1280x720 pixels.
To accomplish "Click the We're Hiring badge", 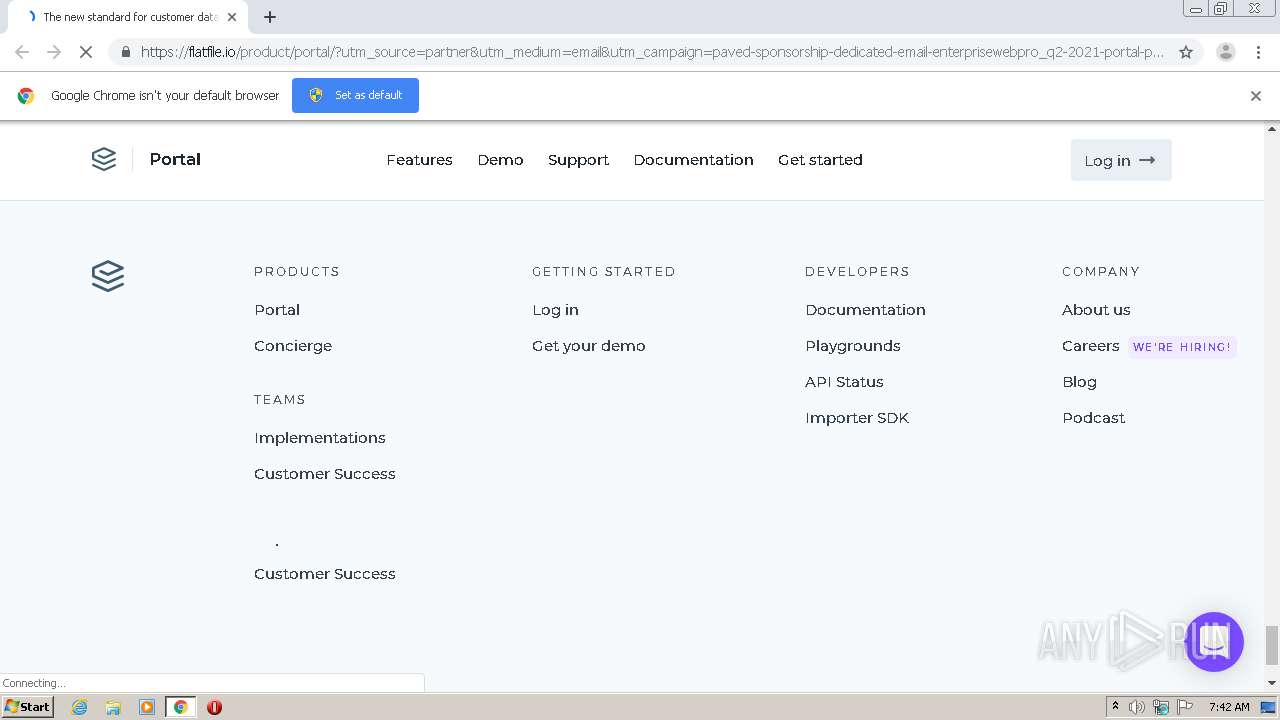I will [1182, 347].
